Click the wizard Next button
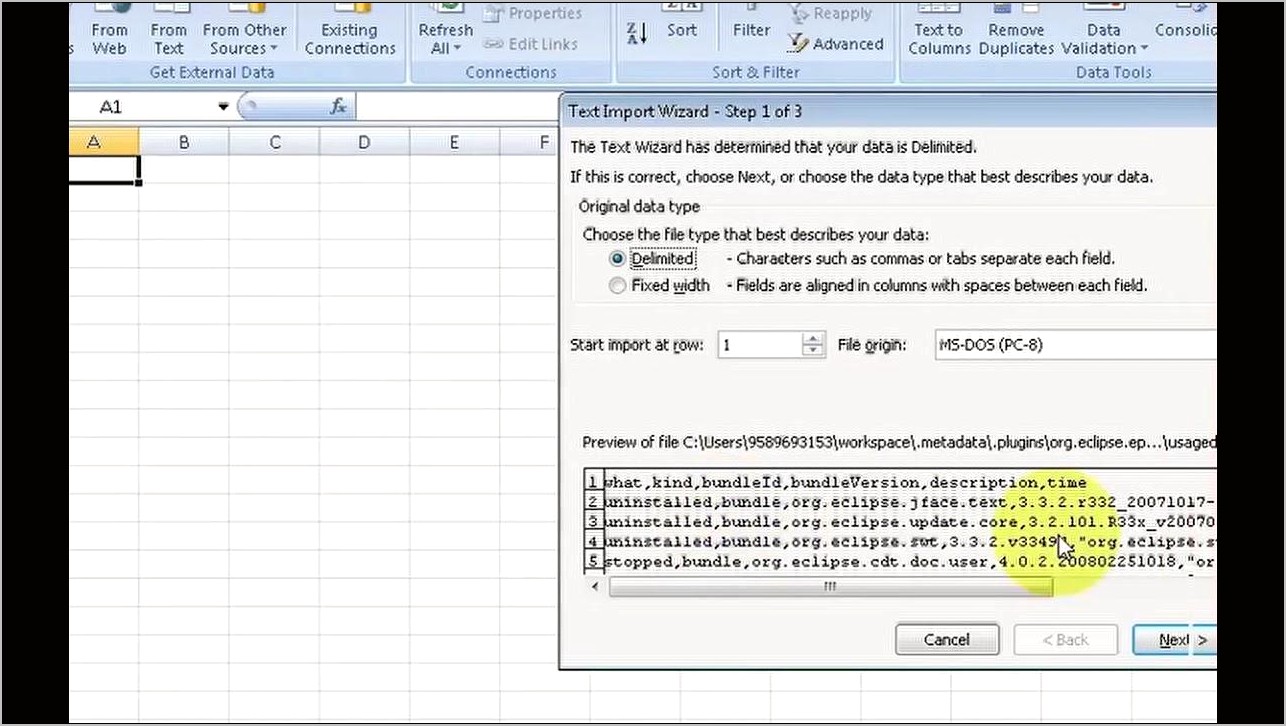The width and height of the screenshot is (1286, 726). (x=1175, y=640)
